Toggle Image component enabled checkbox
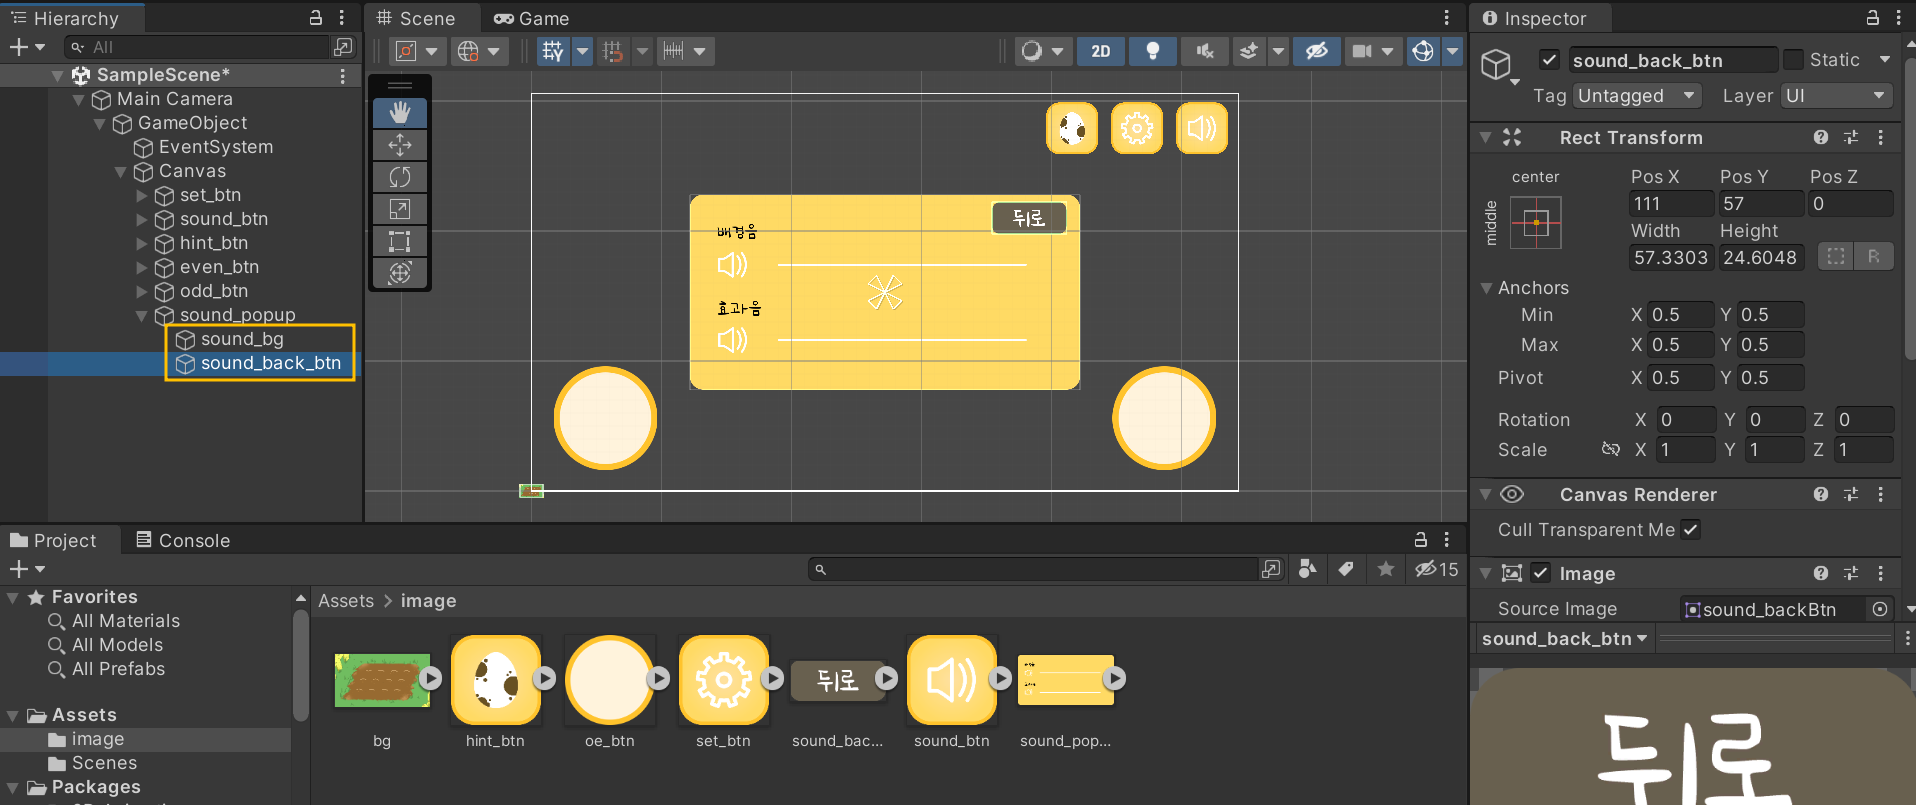Viewport: 1916px width, 805px height. pyautogui.click(x=1541, y=573)
